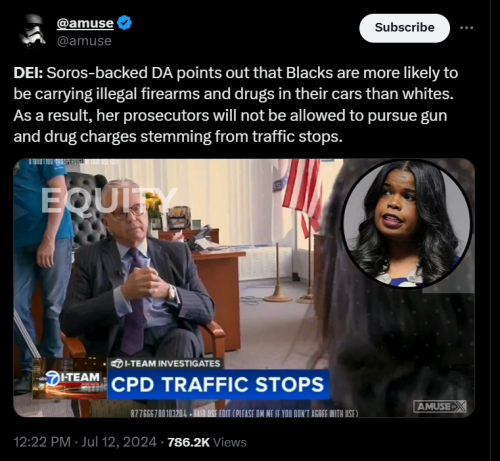500x461 pixels.
Task: Click the blue verified badge
Action: pyautogui.click(x=125, y=23)
